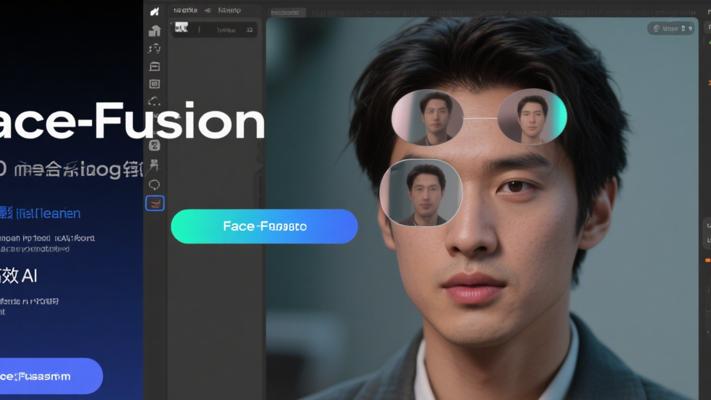Click the gradient Face-Fusion button in the panel
This screenshot has height=400, width=711.
pos(264,226)
